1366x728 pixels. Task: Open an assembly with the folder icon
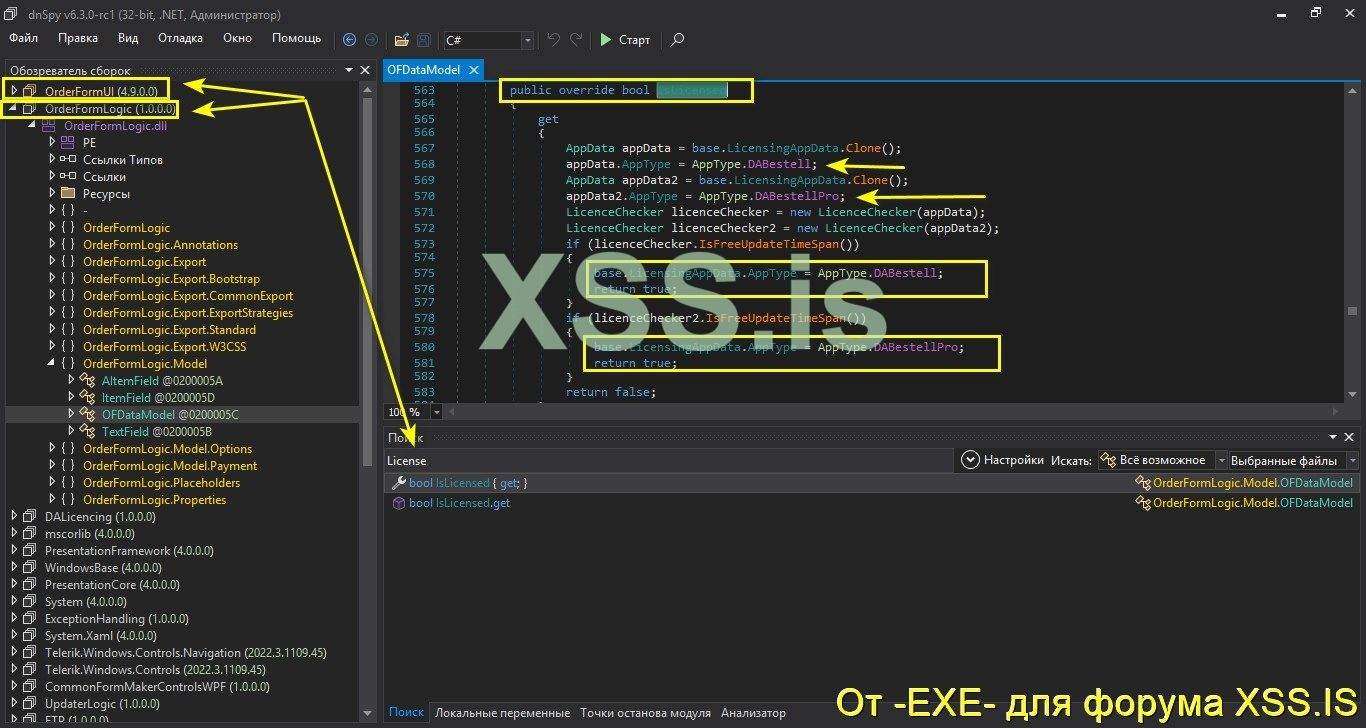pyautogui.click(x=400, y=39)
